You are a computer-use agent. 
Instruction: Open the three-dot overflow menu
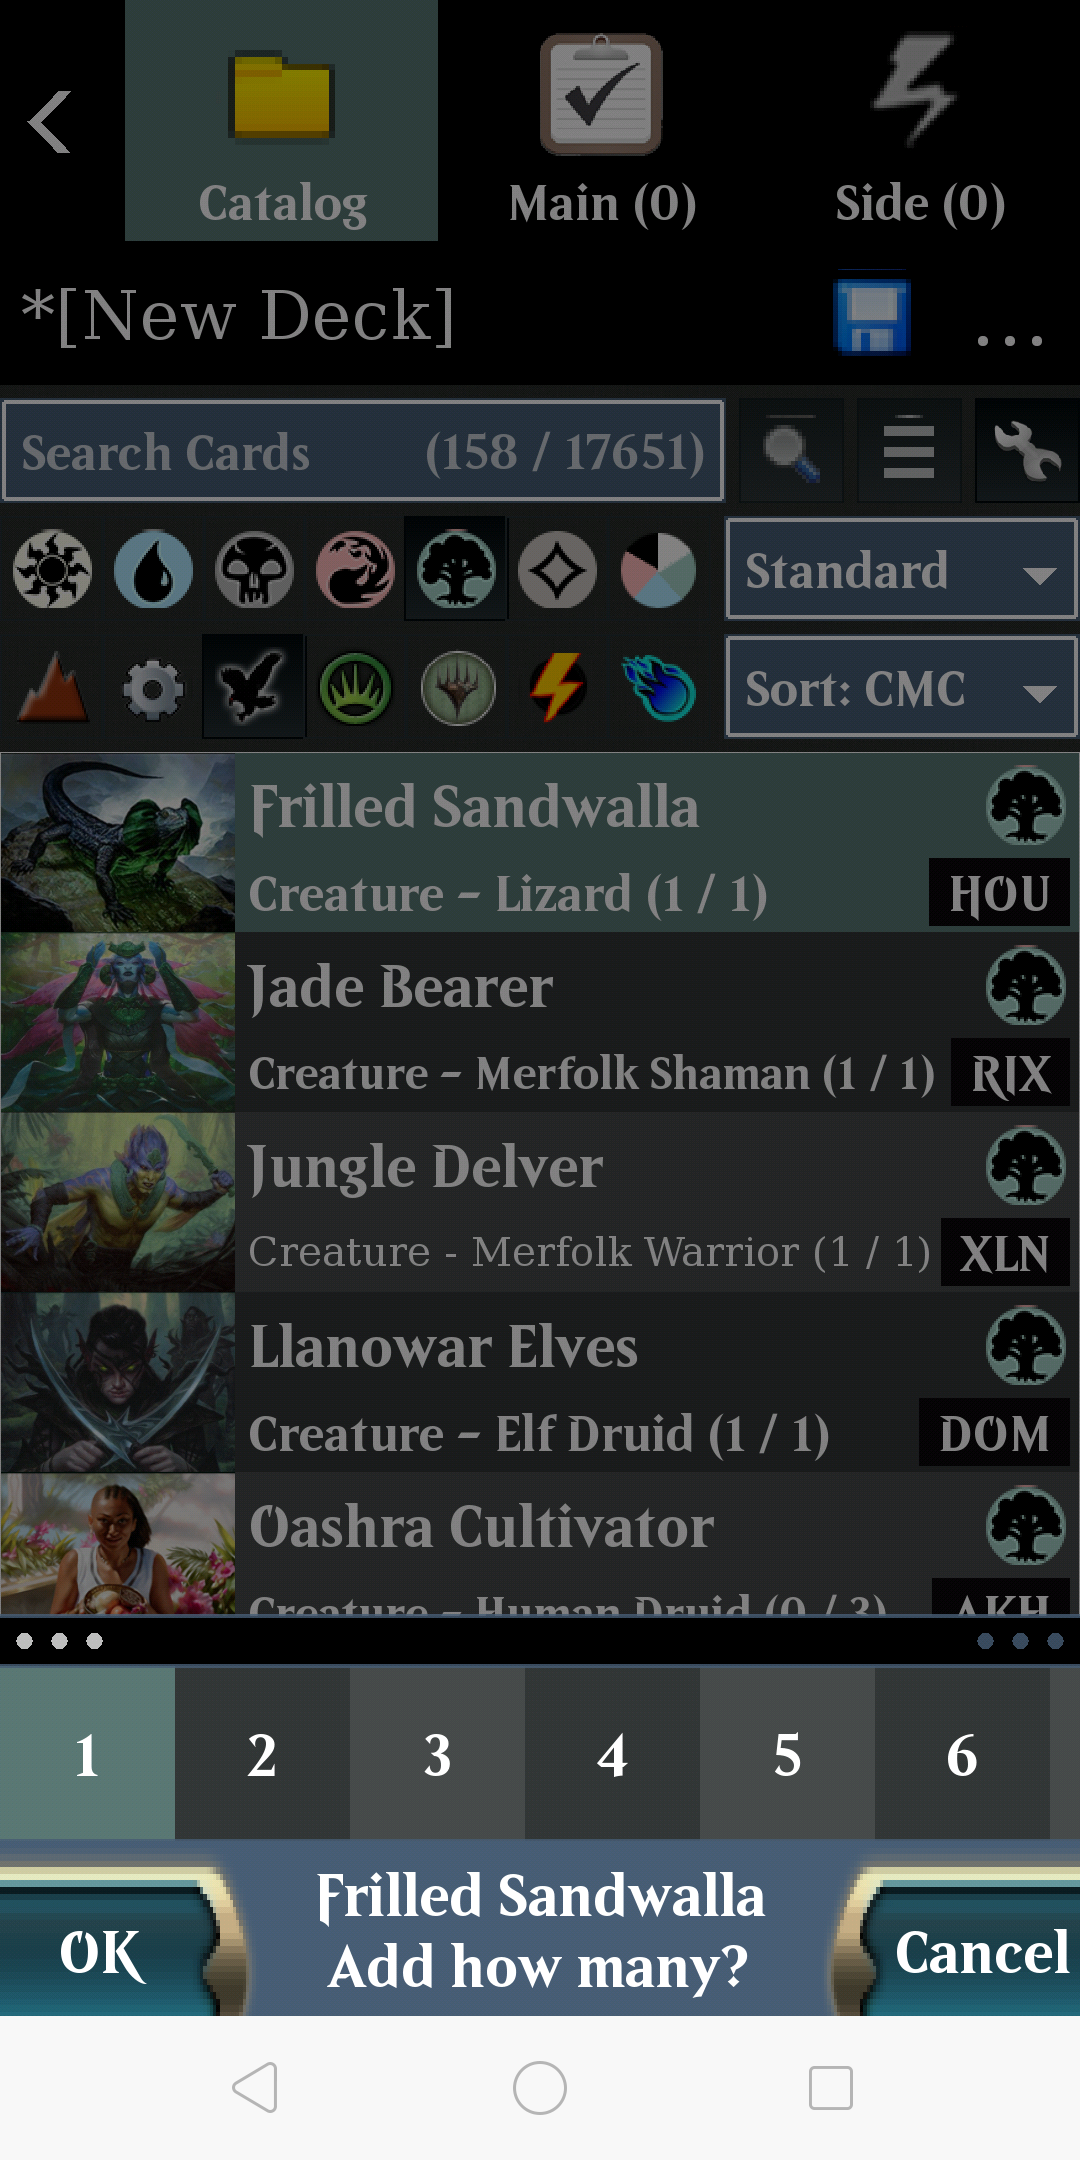pos(1010,341)
